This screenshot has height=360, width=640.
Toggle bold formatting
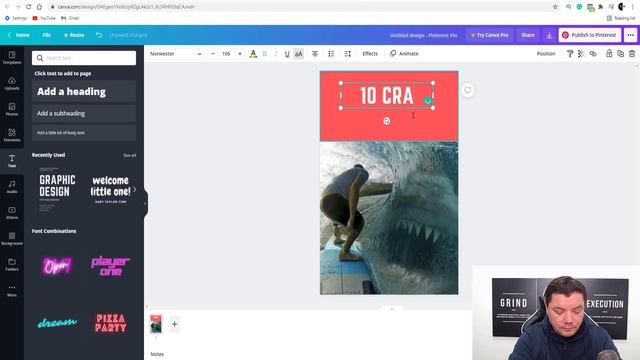click(265, 54)
